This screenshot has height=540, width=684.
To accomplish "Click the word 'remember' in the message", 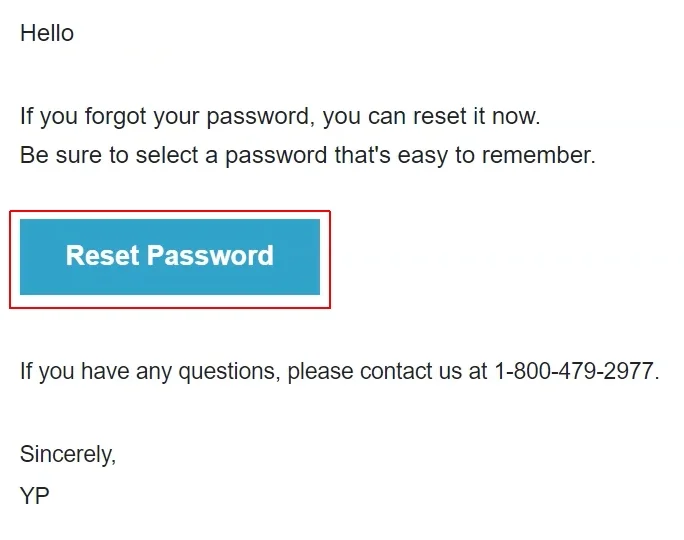I will tap(544, 156).
